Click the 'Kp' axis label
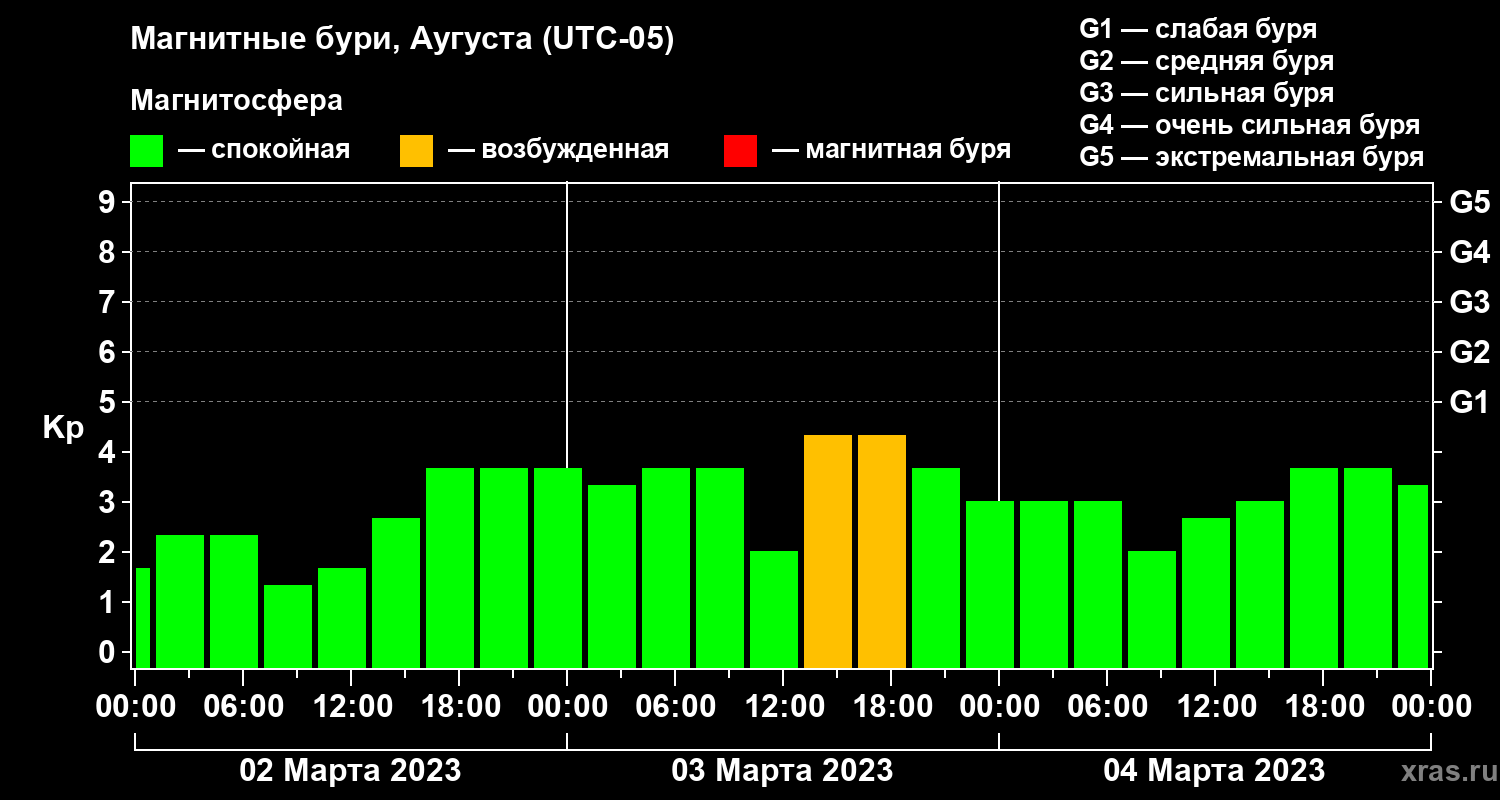 pyautogui.click(x=63, y=428)
